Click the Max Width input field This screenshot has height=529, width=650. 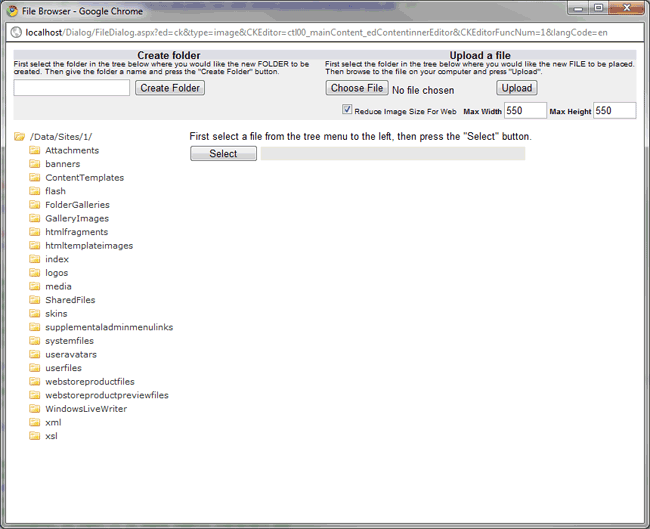pos(525,110)
